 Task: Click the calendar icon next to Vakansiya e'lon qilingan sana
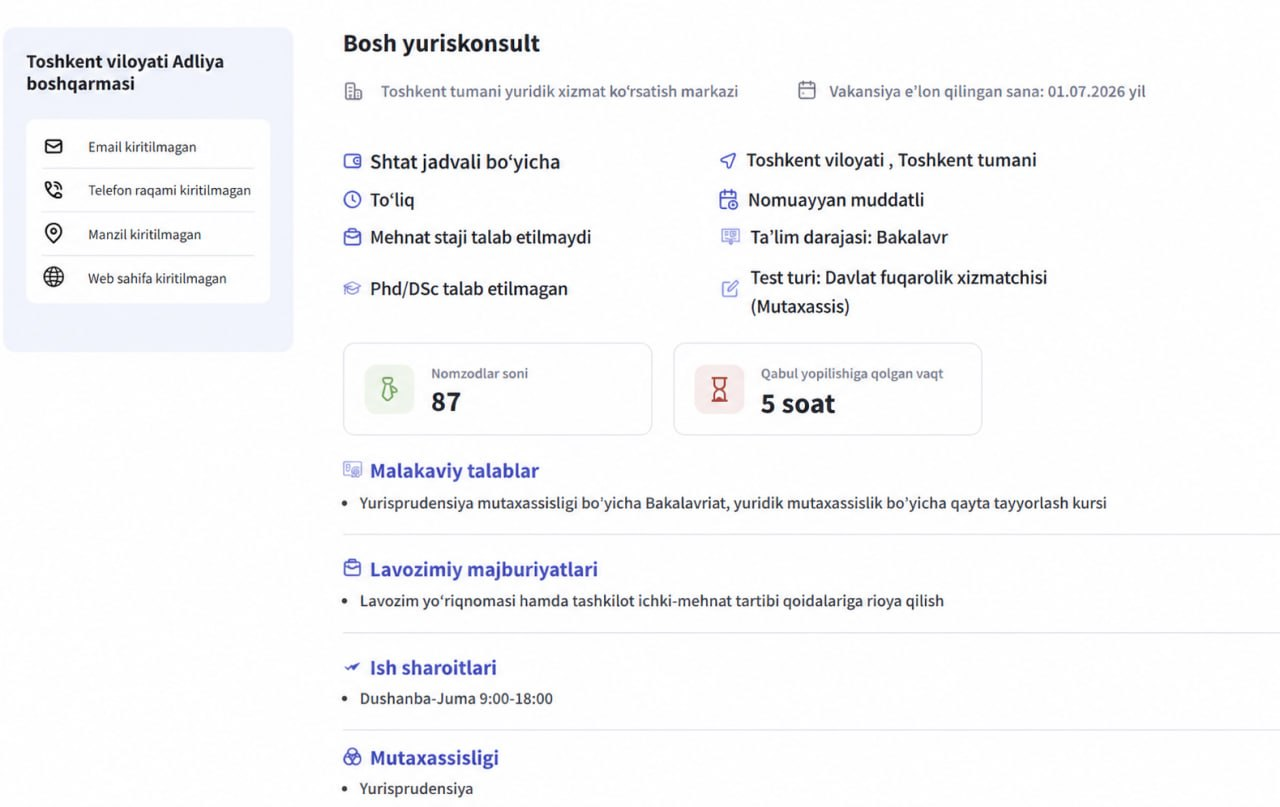pyautogui.click(x=807, y=91)
